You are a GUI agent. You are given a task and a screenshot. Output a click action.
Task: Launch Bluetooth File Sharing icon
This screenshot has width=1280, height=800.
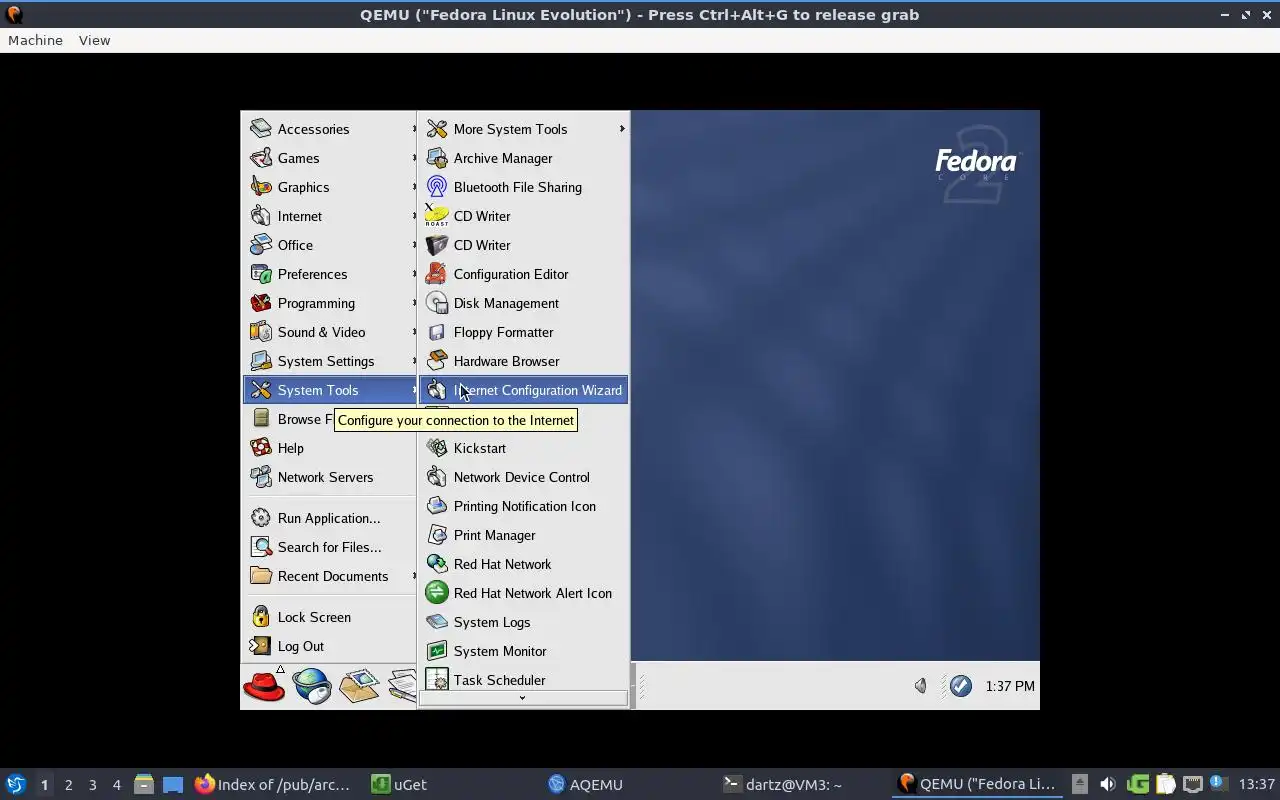tap(437, 187)
